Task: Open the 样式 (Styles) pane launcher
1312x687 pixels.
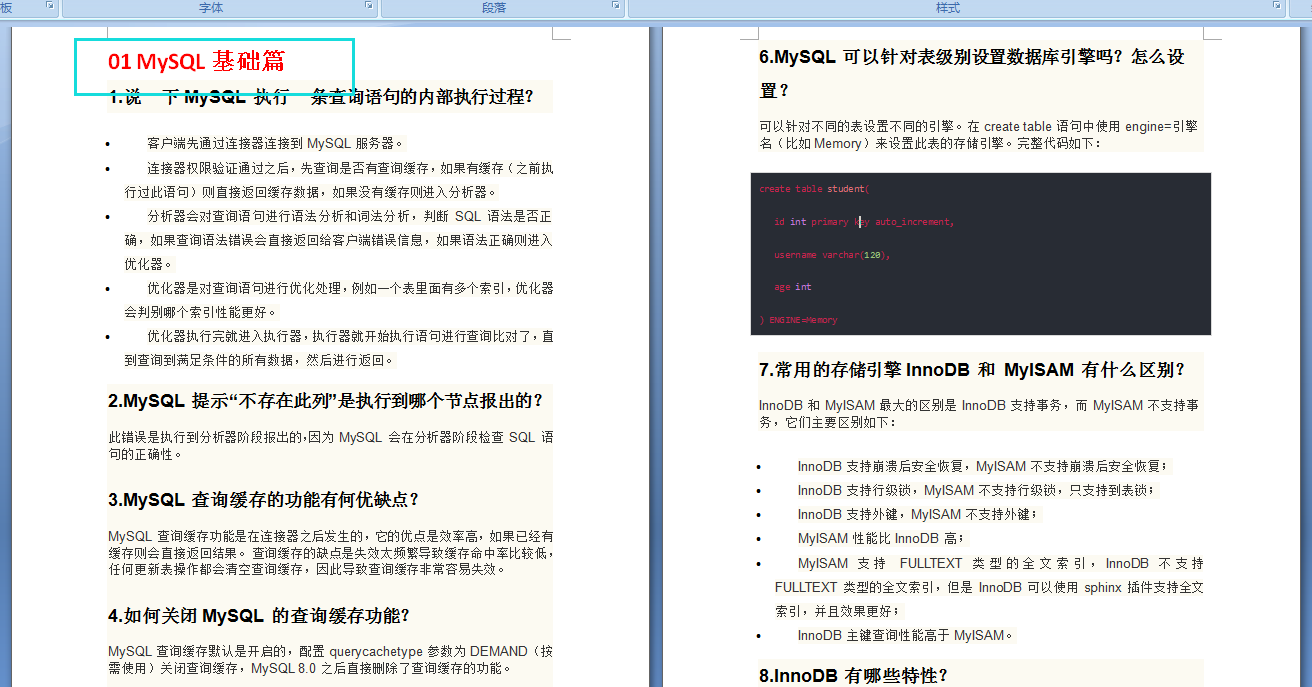Action: (x=1276, y=6)
